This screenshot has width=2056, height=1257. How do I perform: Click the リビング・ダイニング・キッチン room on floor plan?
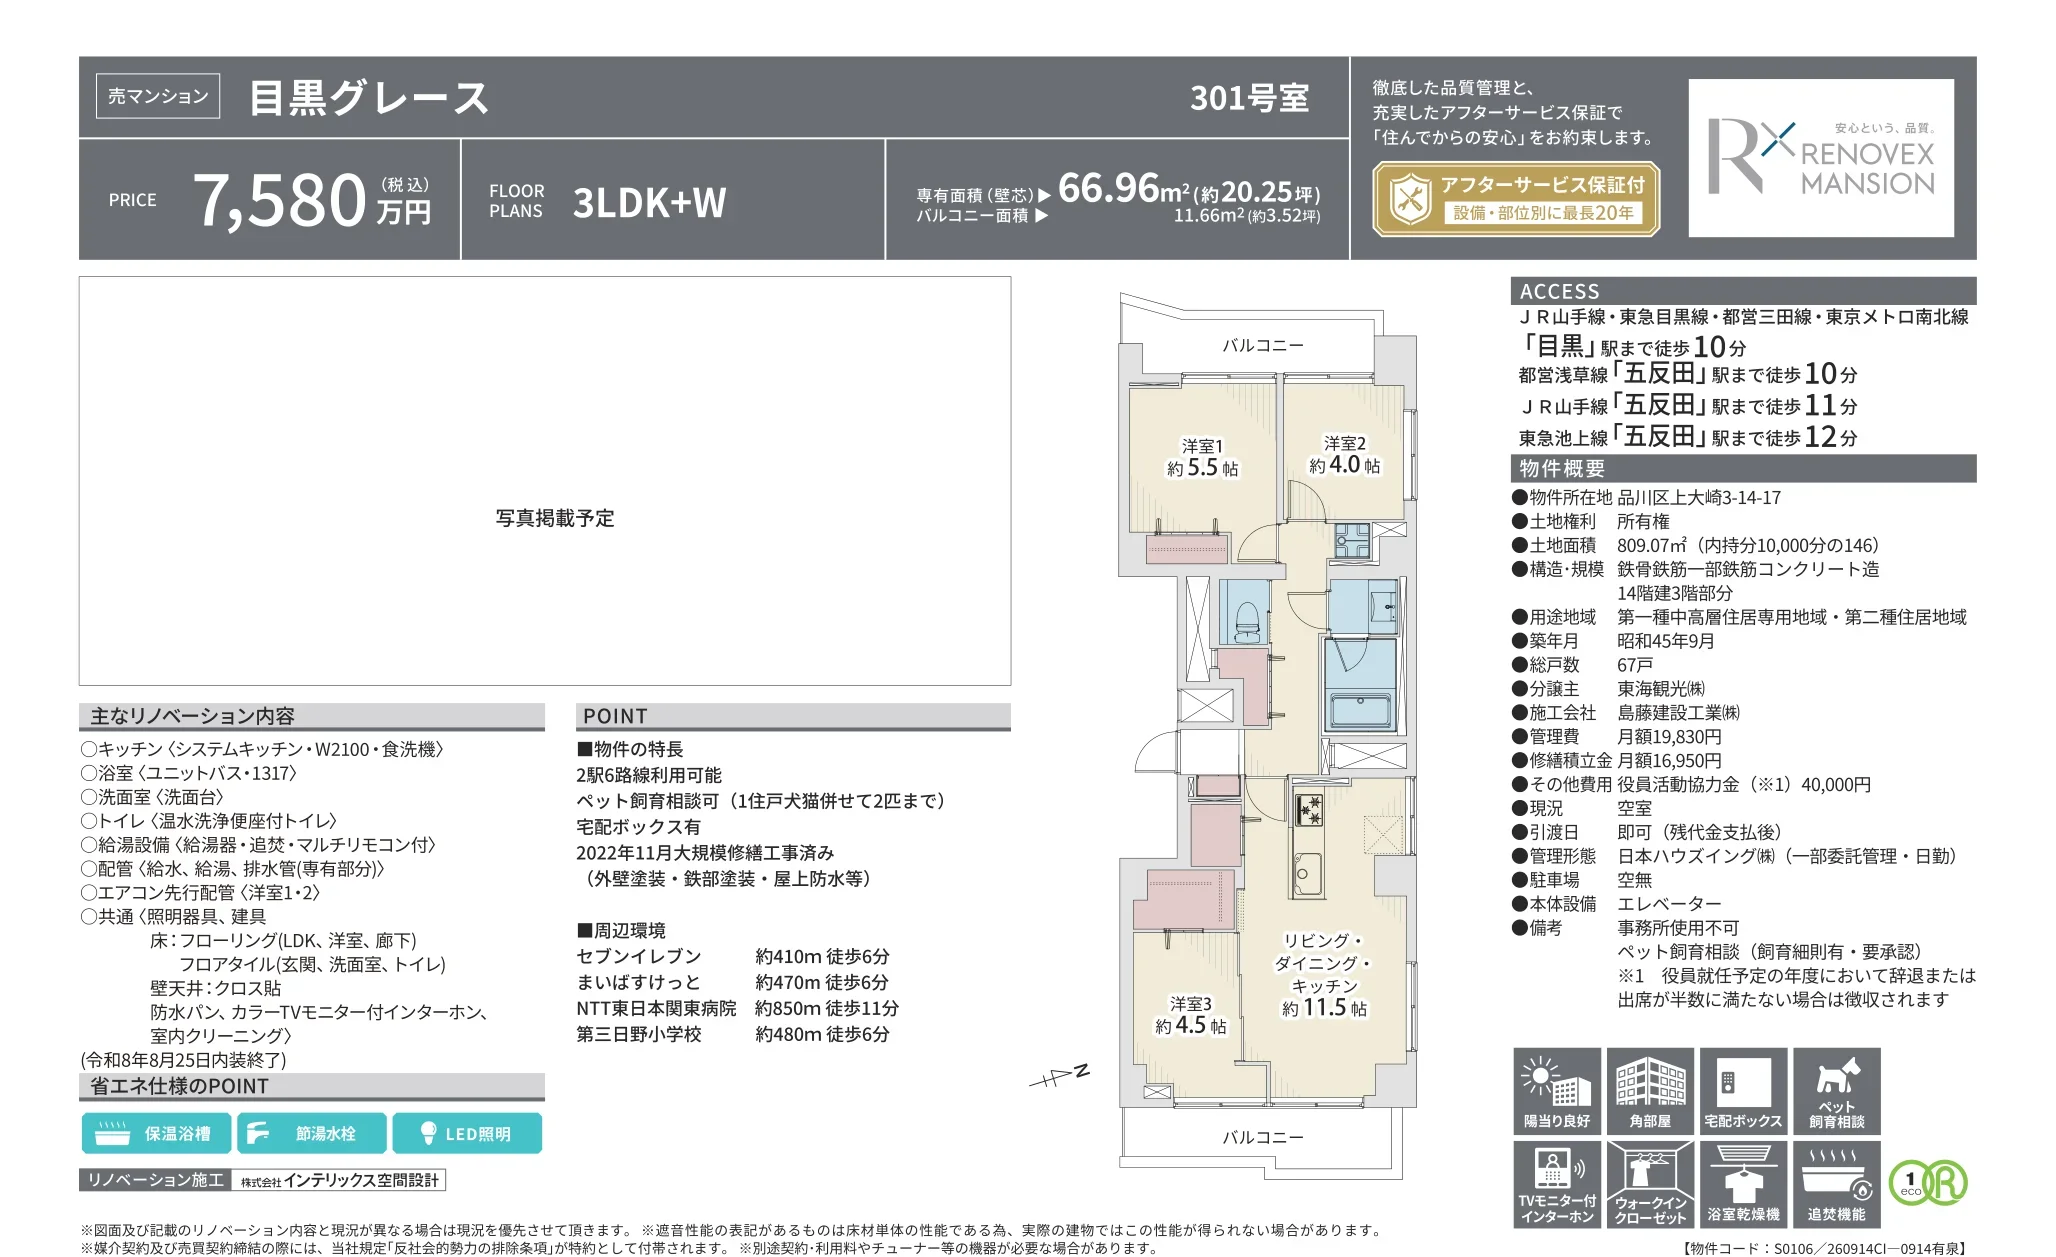click(x=1325, y=974)
